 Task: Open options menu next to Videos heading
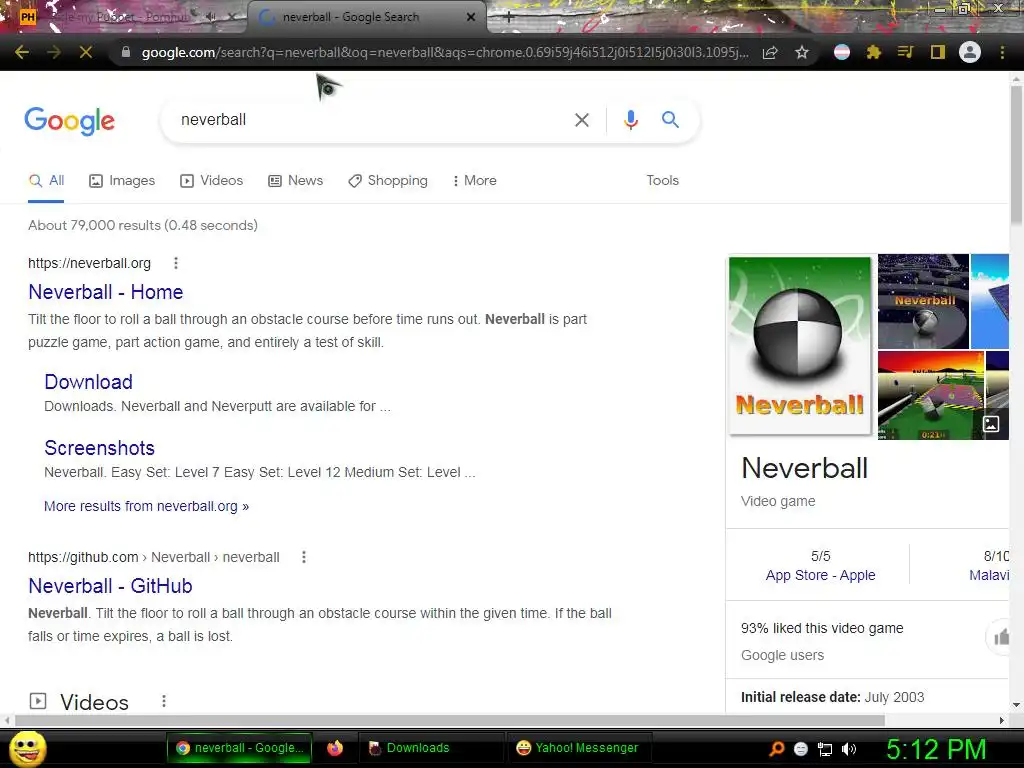point(164,701)
